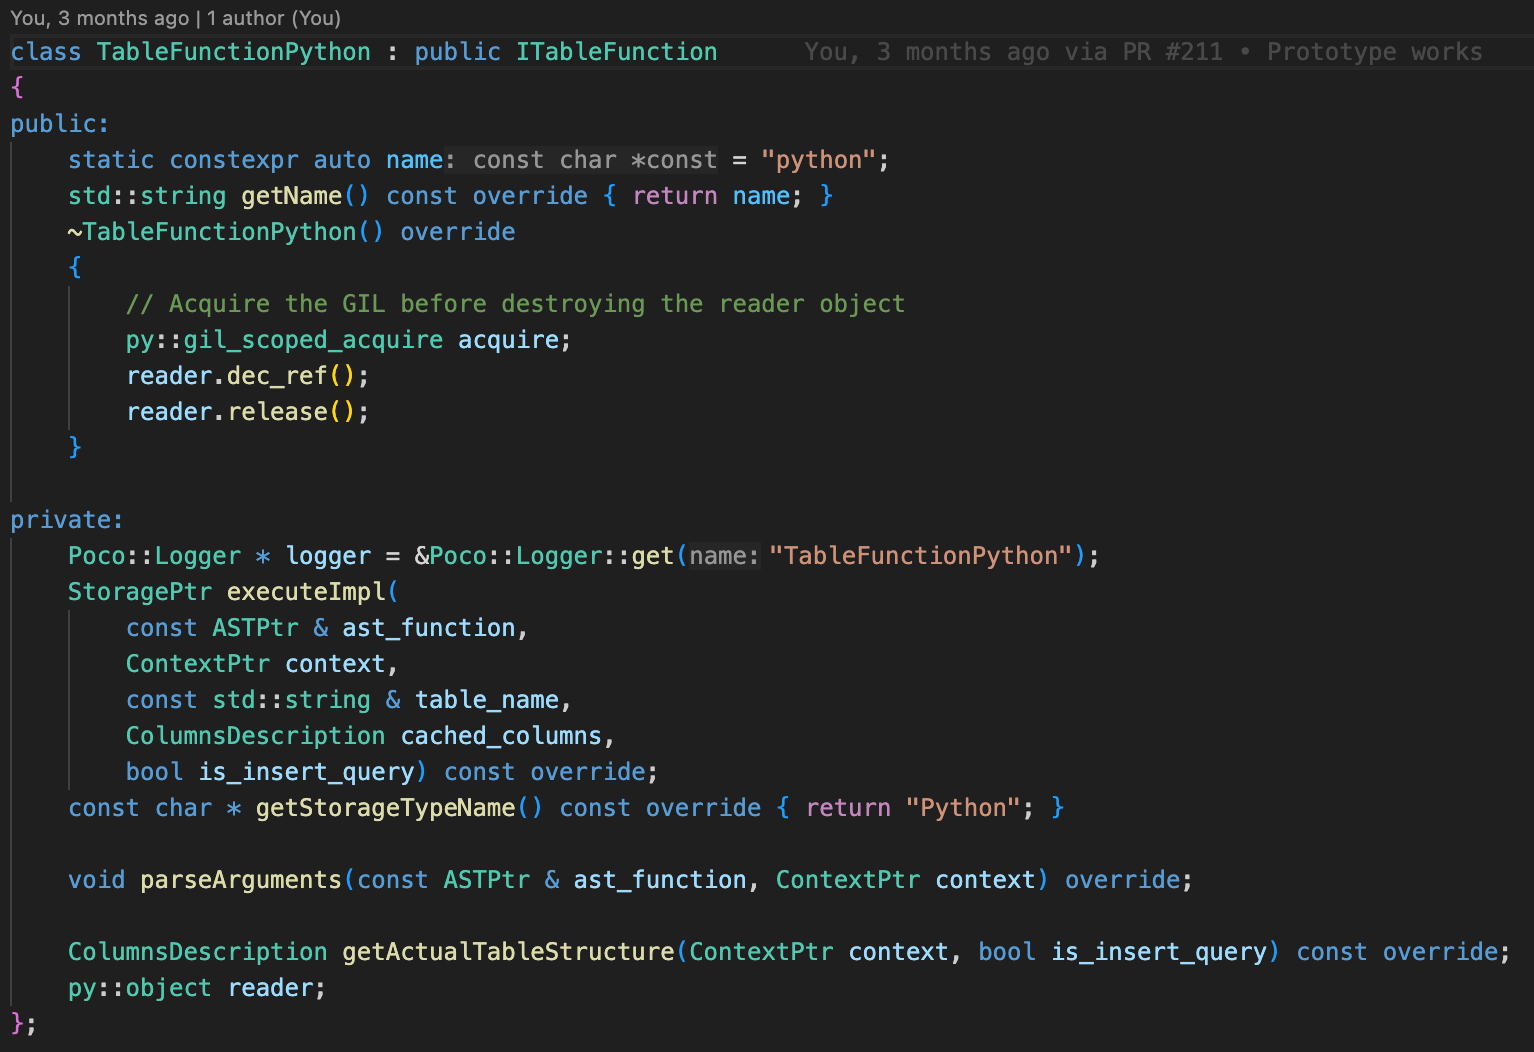Click the getName method name

pyautogui.click(x=291, y=196)
